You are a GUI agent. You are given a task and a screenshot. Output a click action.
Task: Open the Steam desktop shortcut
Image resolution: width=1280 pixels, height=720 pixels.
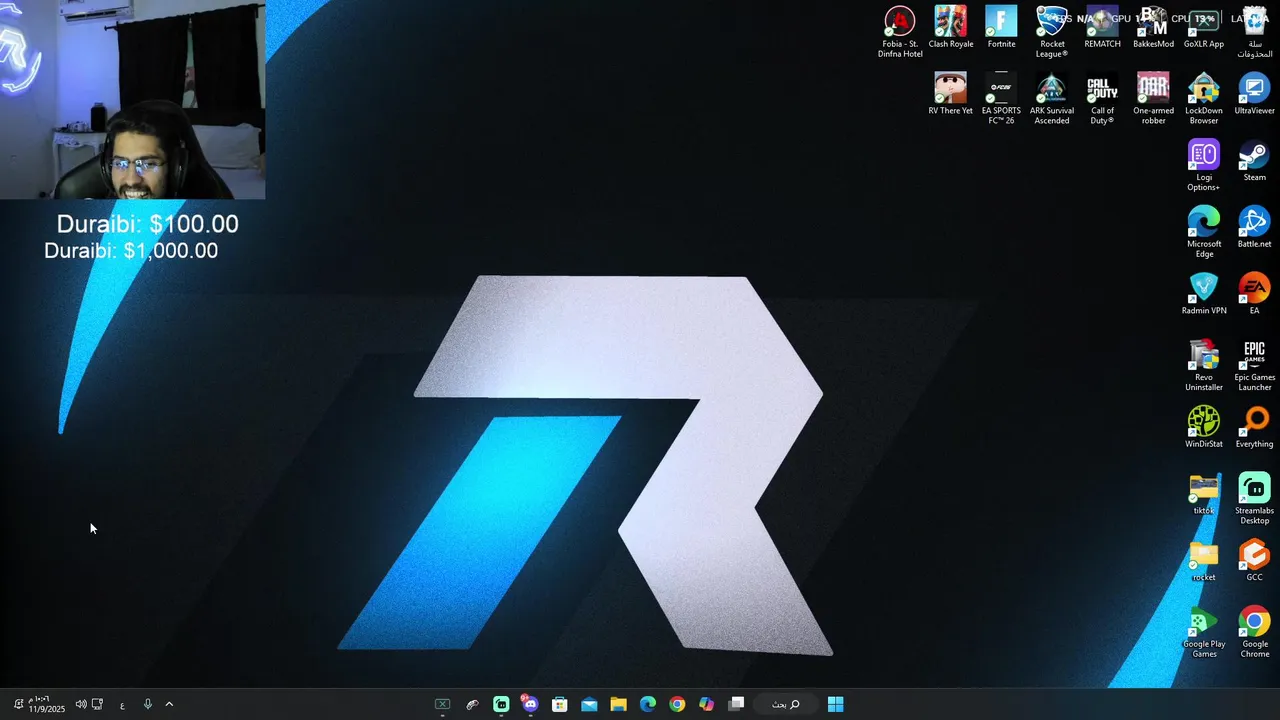(x=1254, y=161)
